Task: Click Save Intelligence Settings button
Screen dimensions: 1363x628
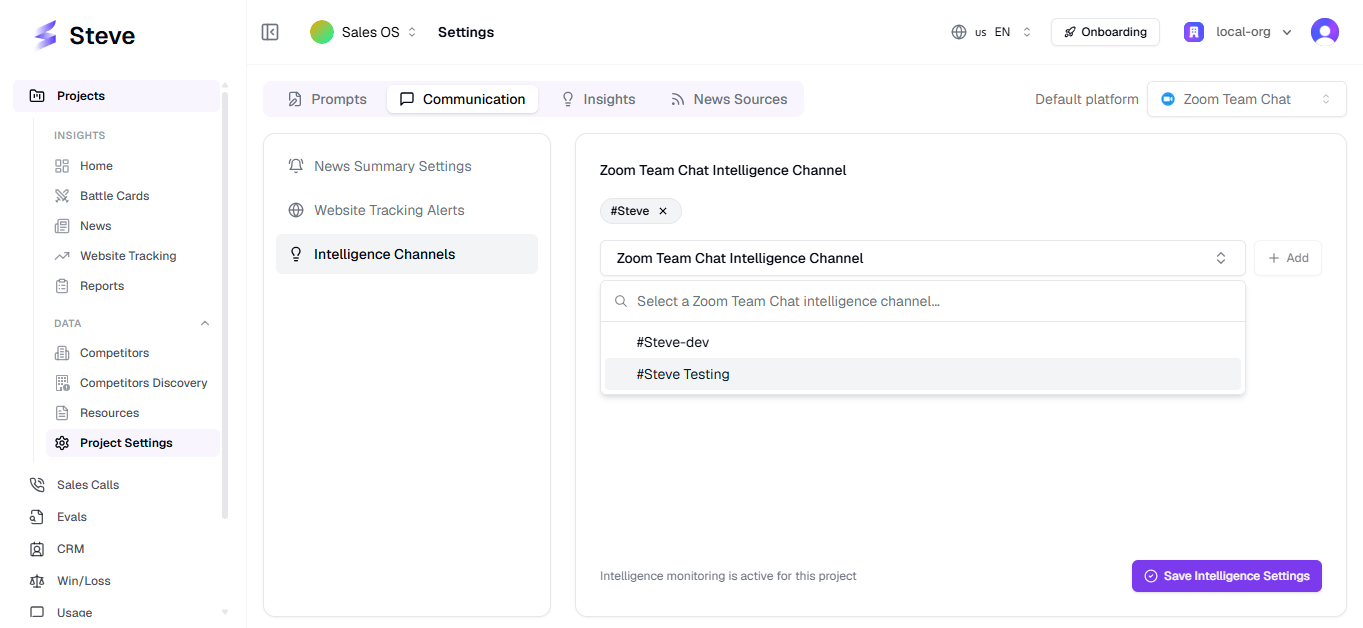Action: (1226, 576)
